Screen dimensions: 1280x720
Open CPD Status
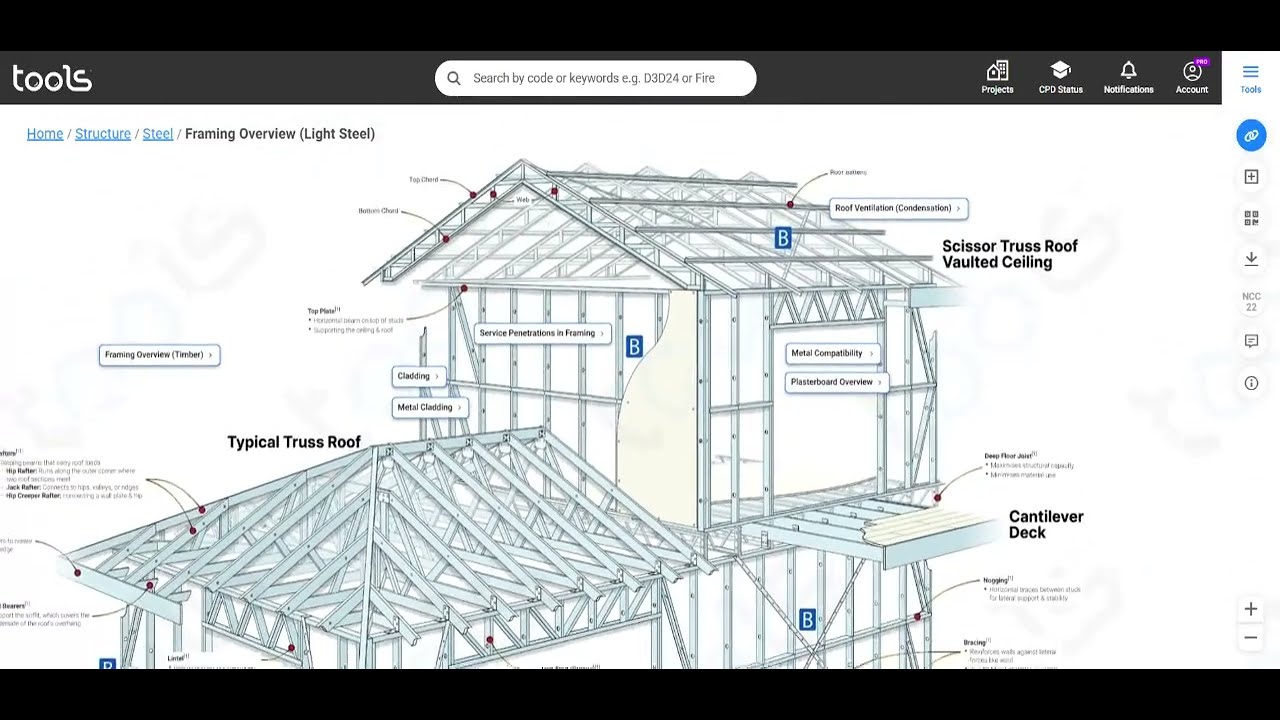1060,78
